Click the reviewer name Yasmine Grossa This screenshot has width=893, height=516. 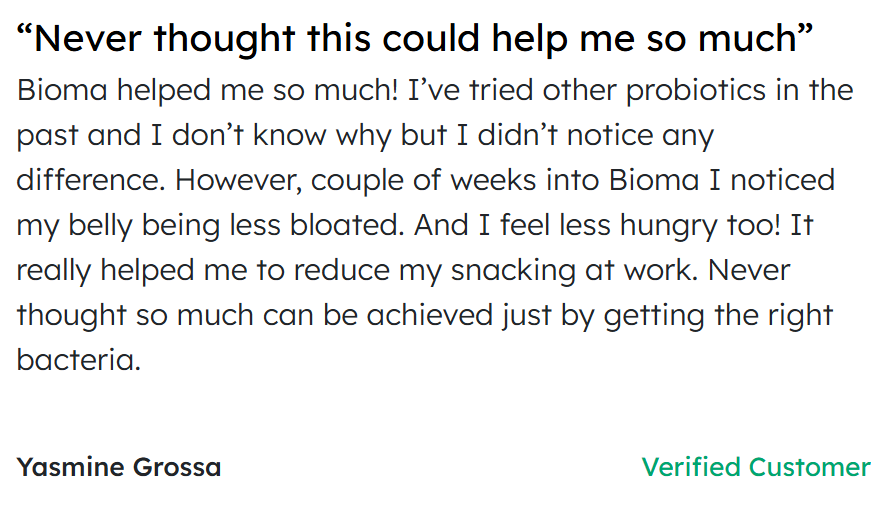(119, 467)
